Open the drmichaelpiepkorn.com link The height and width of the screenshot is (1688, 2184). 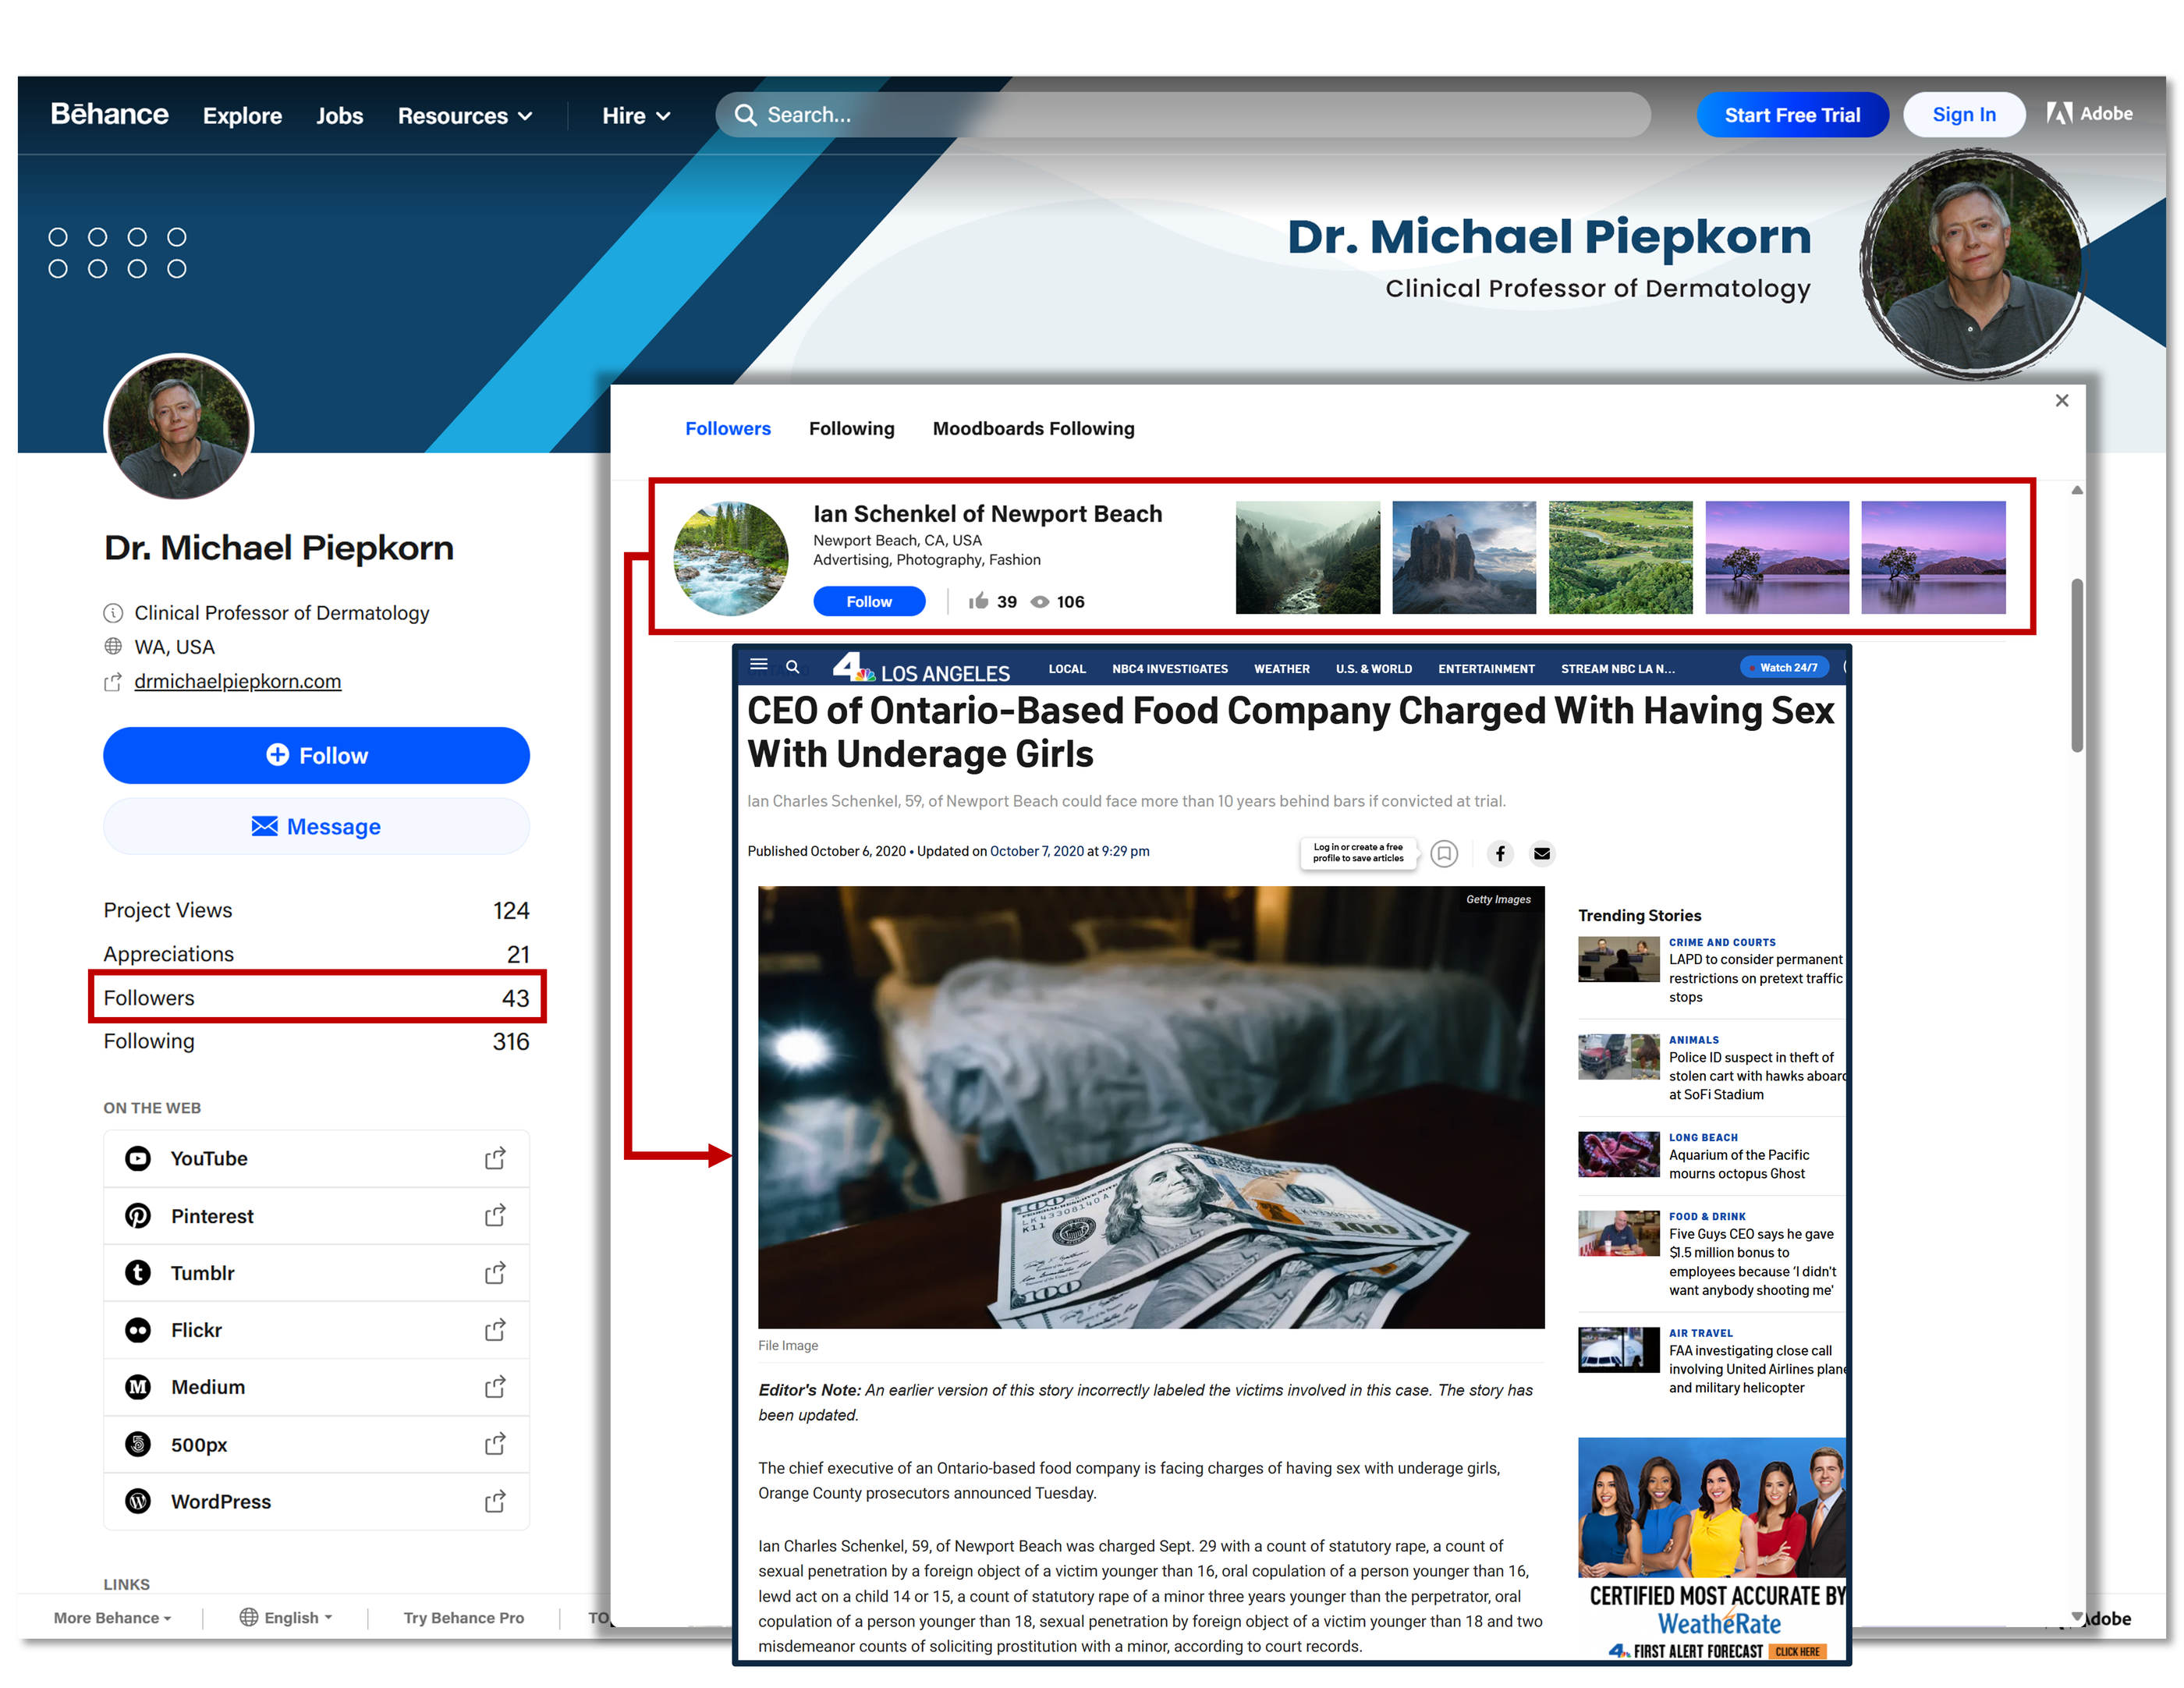coord(238,681)
